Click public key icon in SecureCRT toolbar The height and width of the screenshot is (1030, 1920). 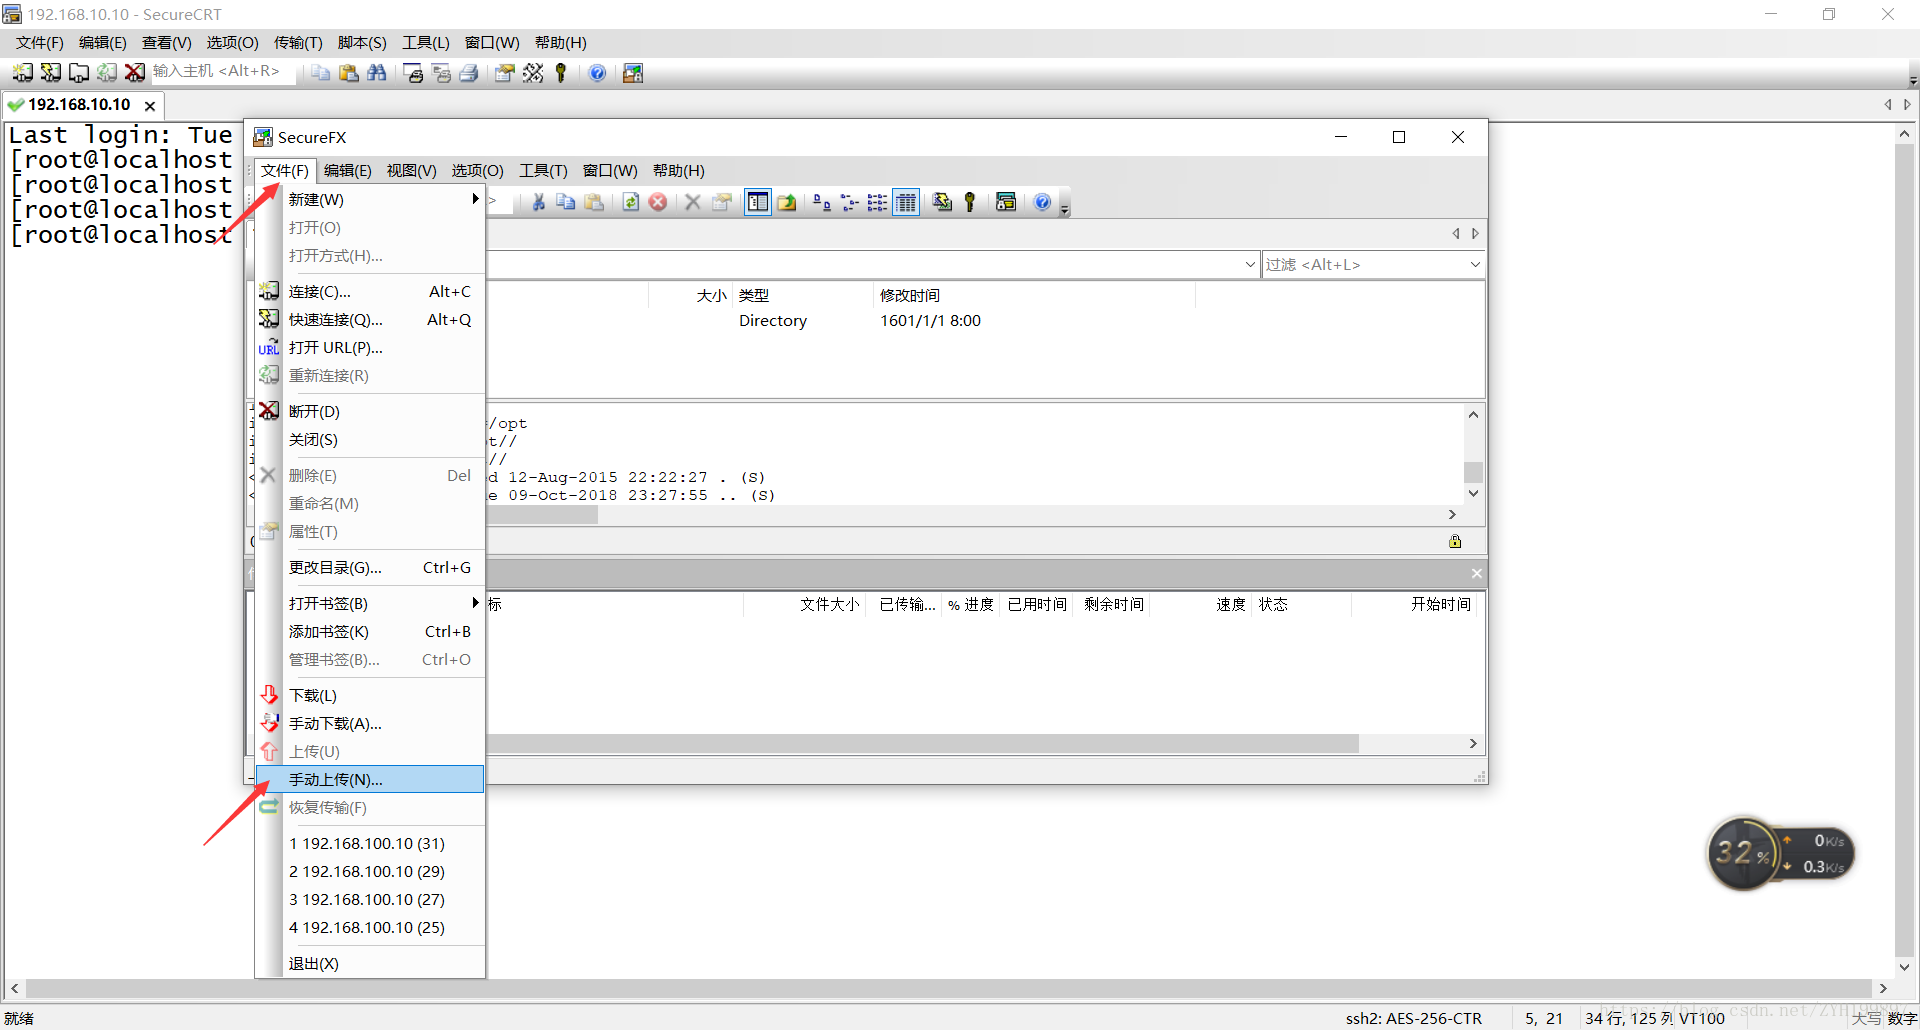point(561,73)
